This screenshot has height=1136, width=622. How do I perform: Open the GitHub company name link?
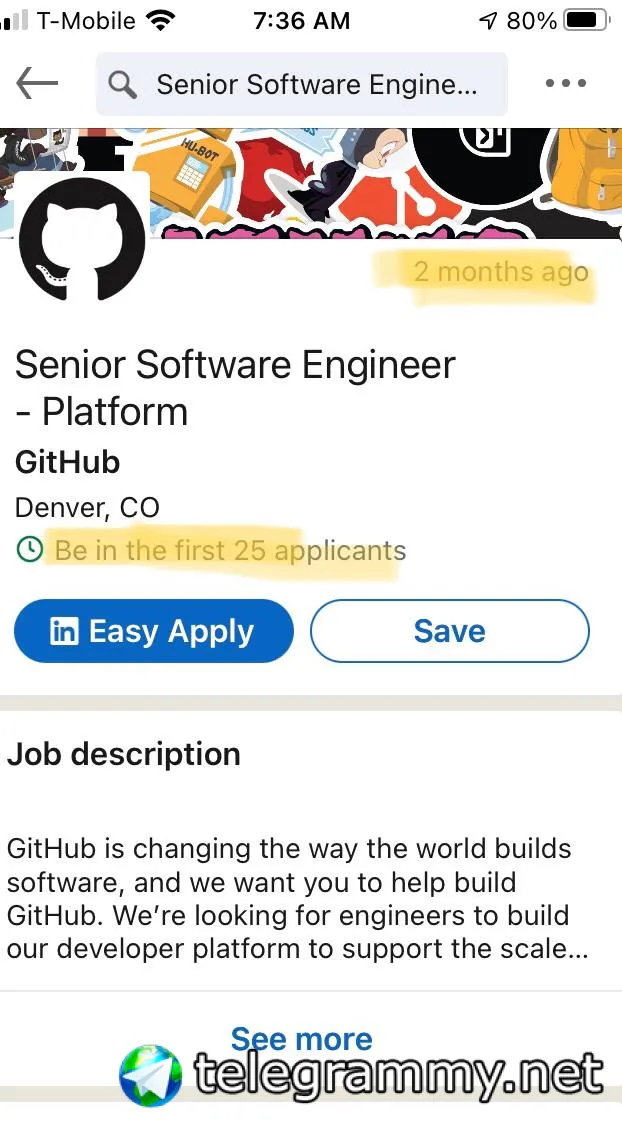67,462
